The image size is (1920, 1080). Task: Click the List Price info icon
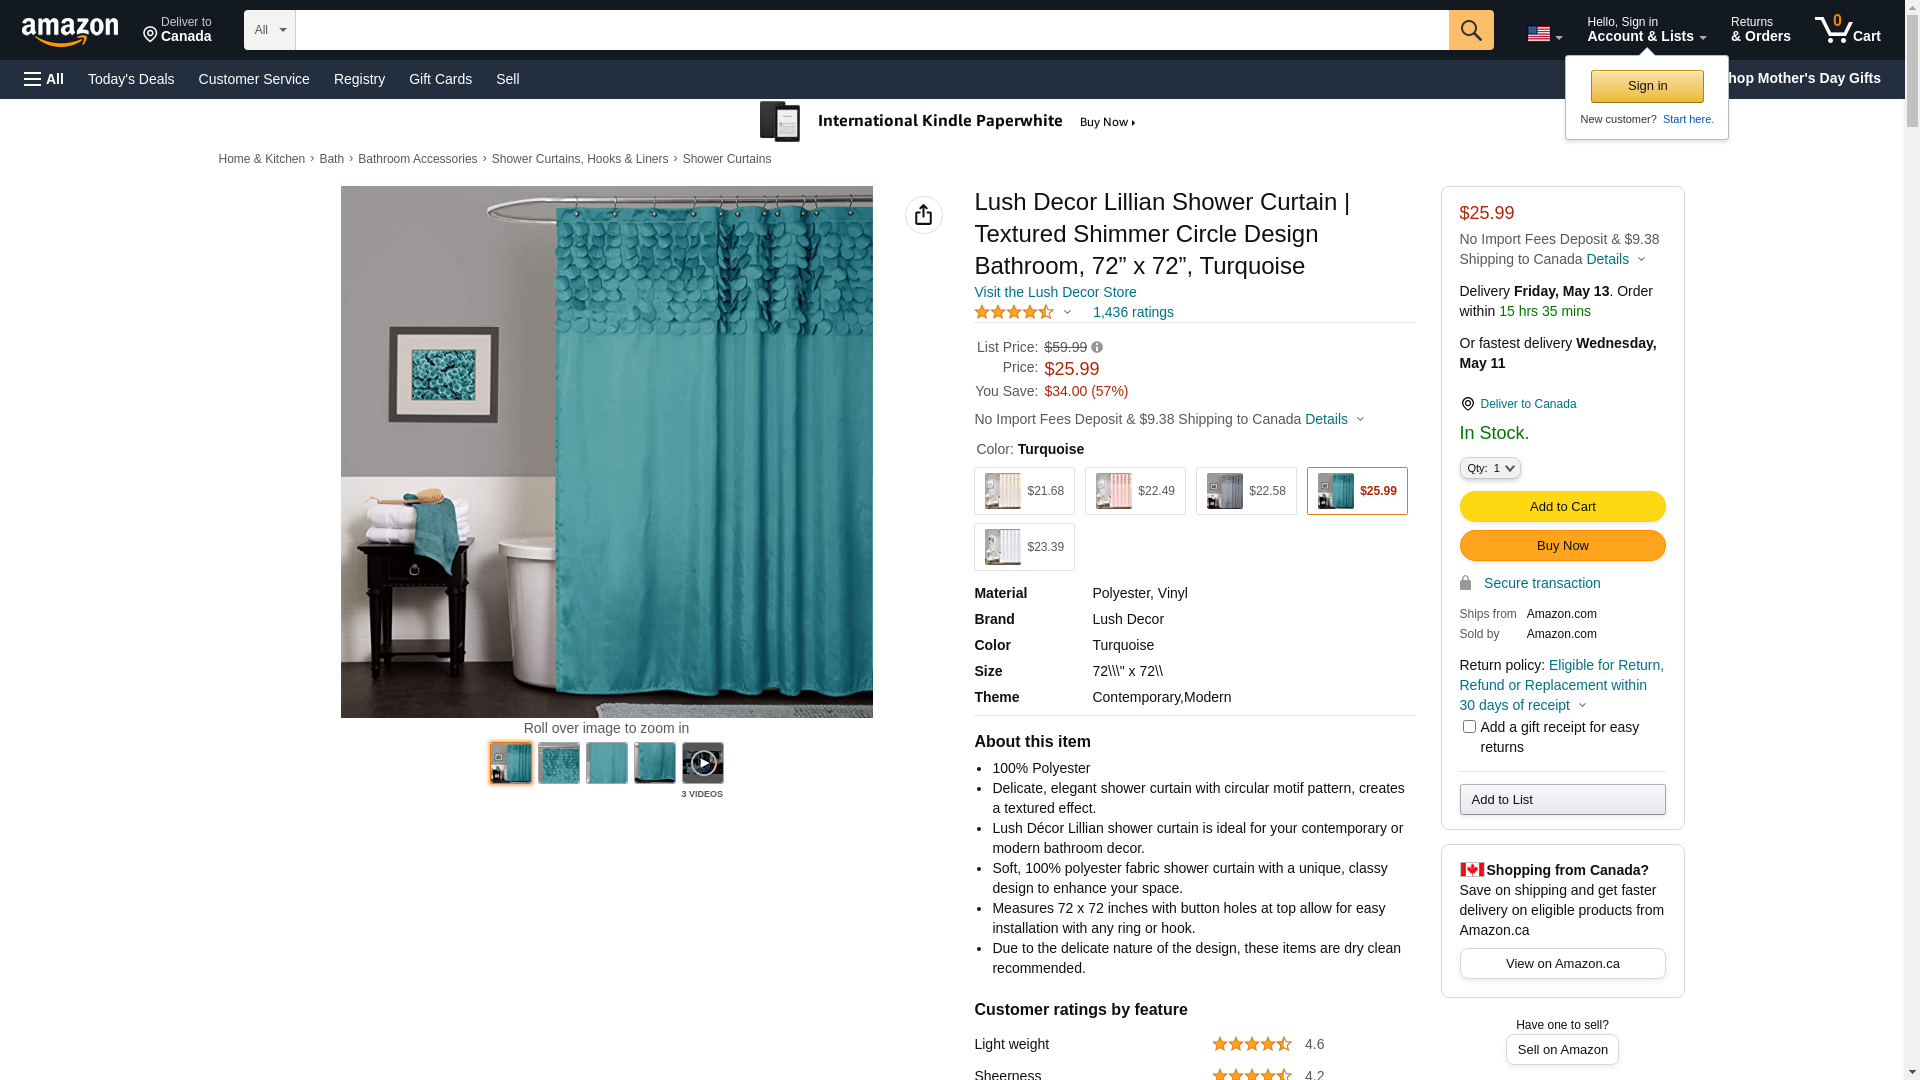[1097, 347]
